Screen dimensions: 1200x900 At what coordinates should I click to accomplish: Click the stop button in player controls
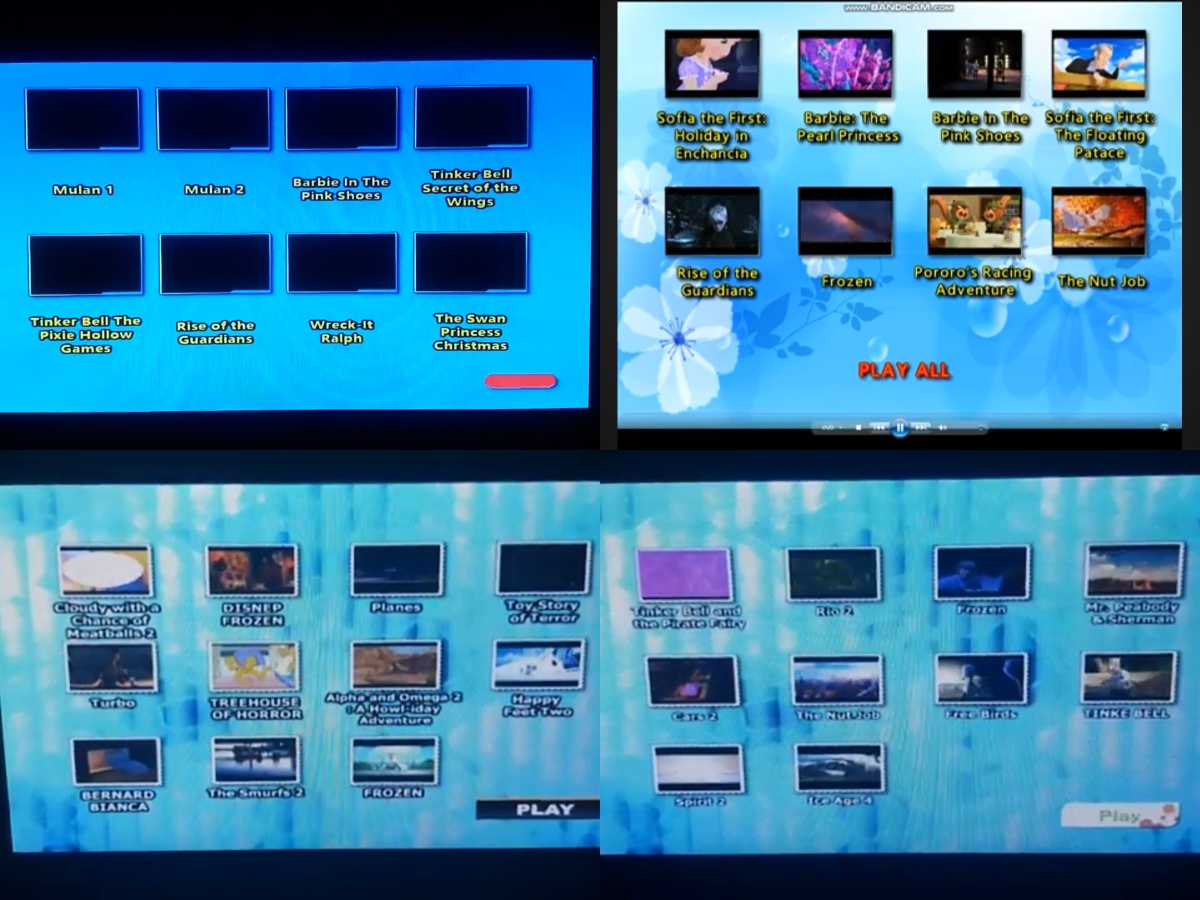[858, 428]
